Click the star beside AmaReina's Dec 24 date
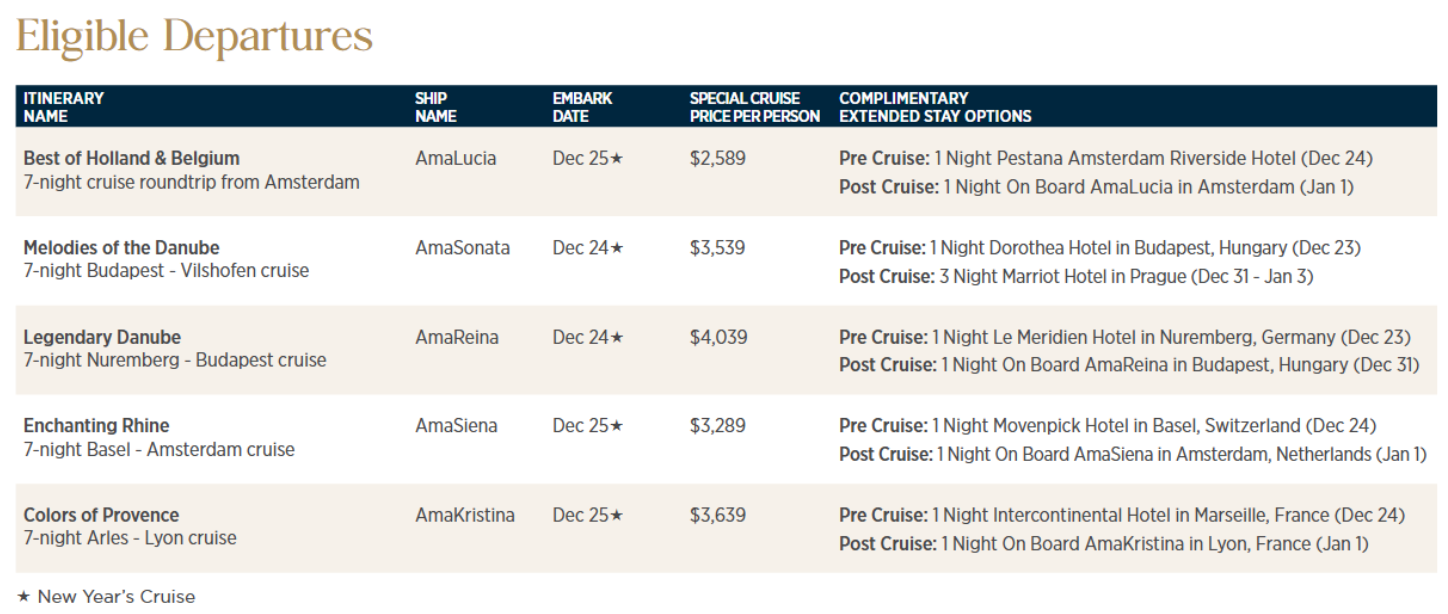 click(617, 337)
